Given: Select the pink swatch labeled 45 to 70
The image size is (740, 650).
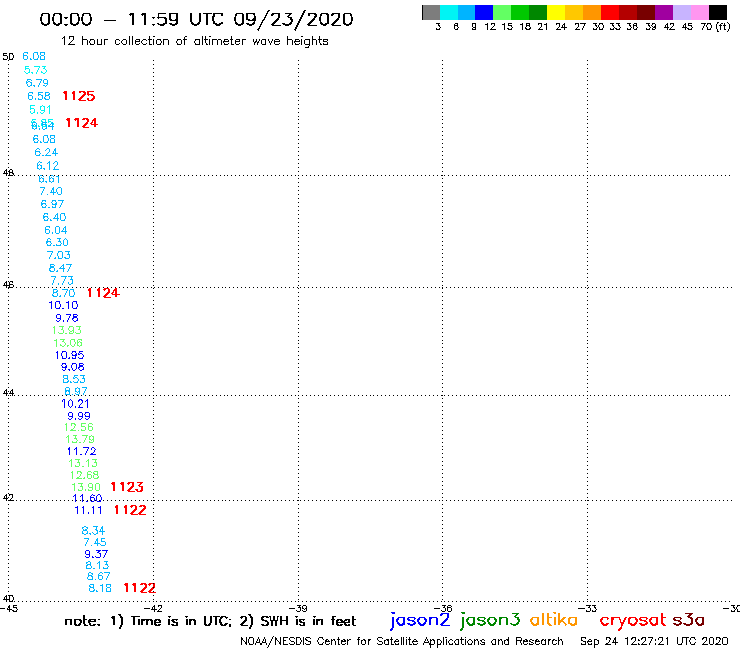Looking at the screenshot, I should coord(700,12).
